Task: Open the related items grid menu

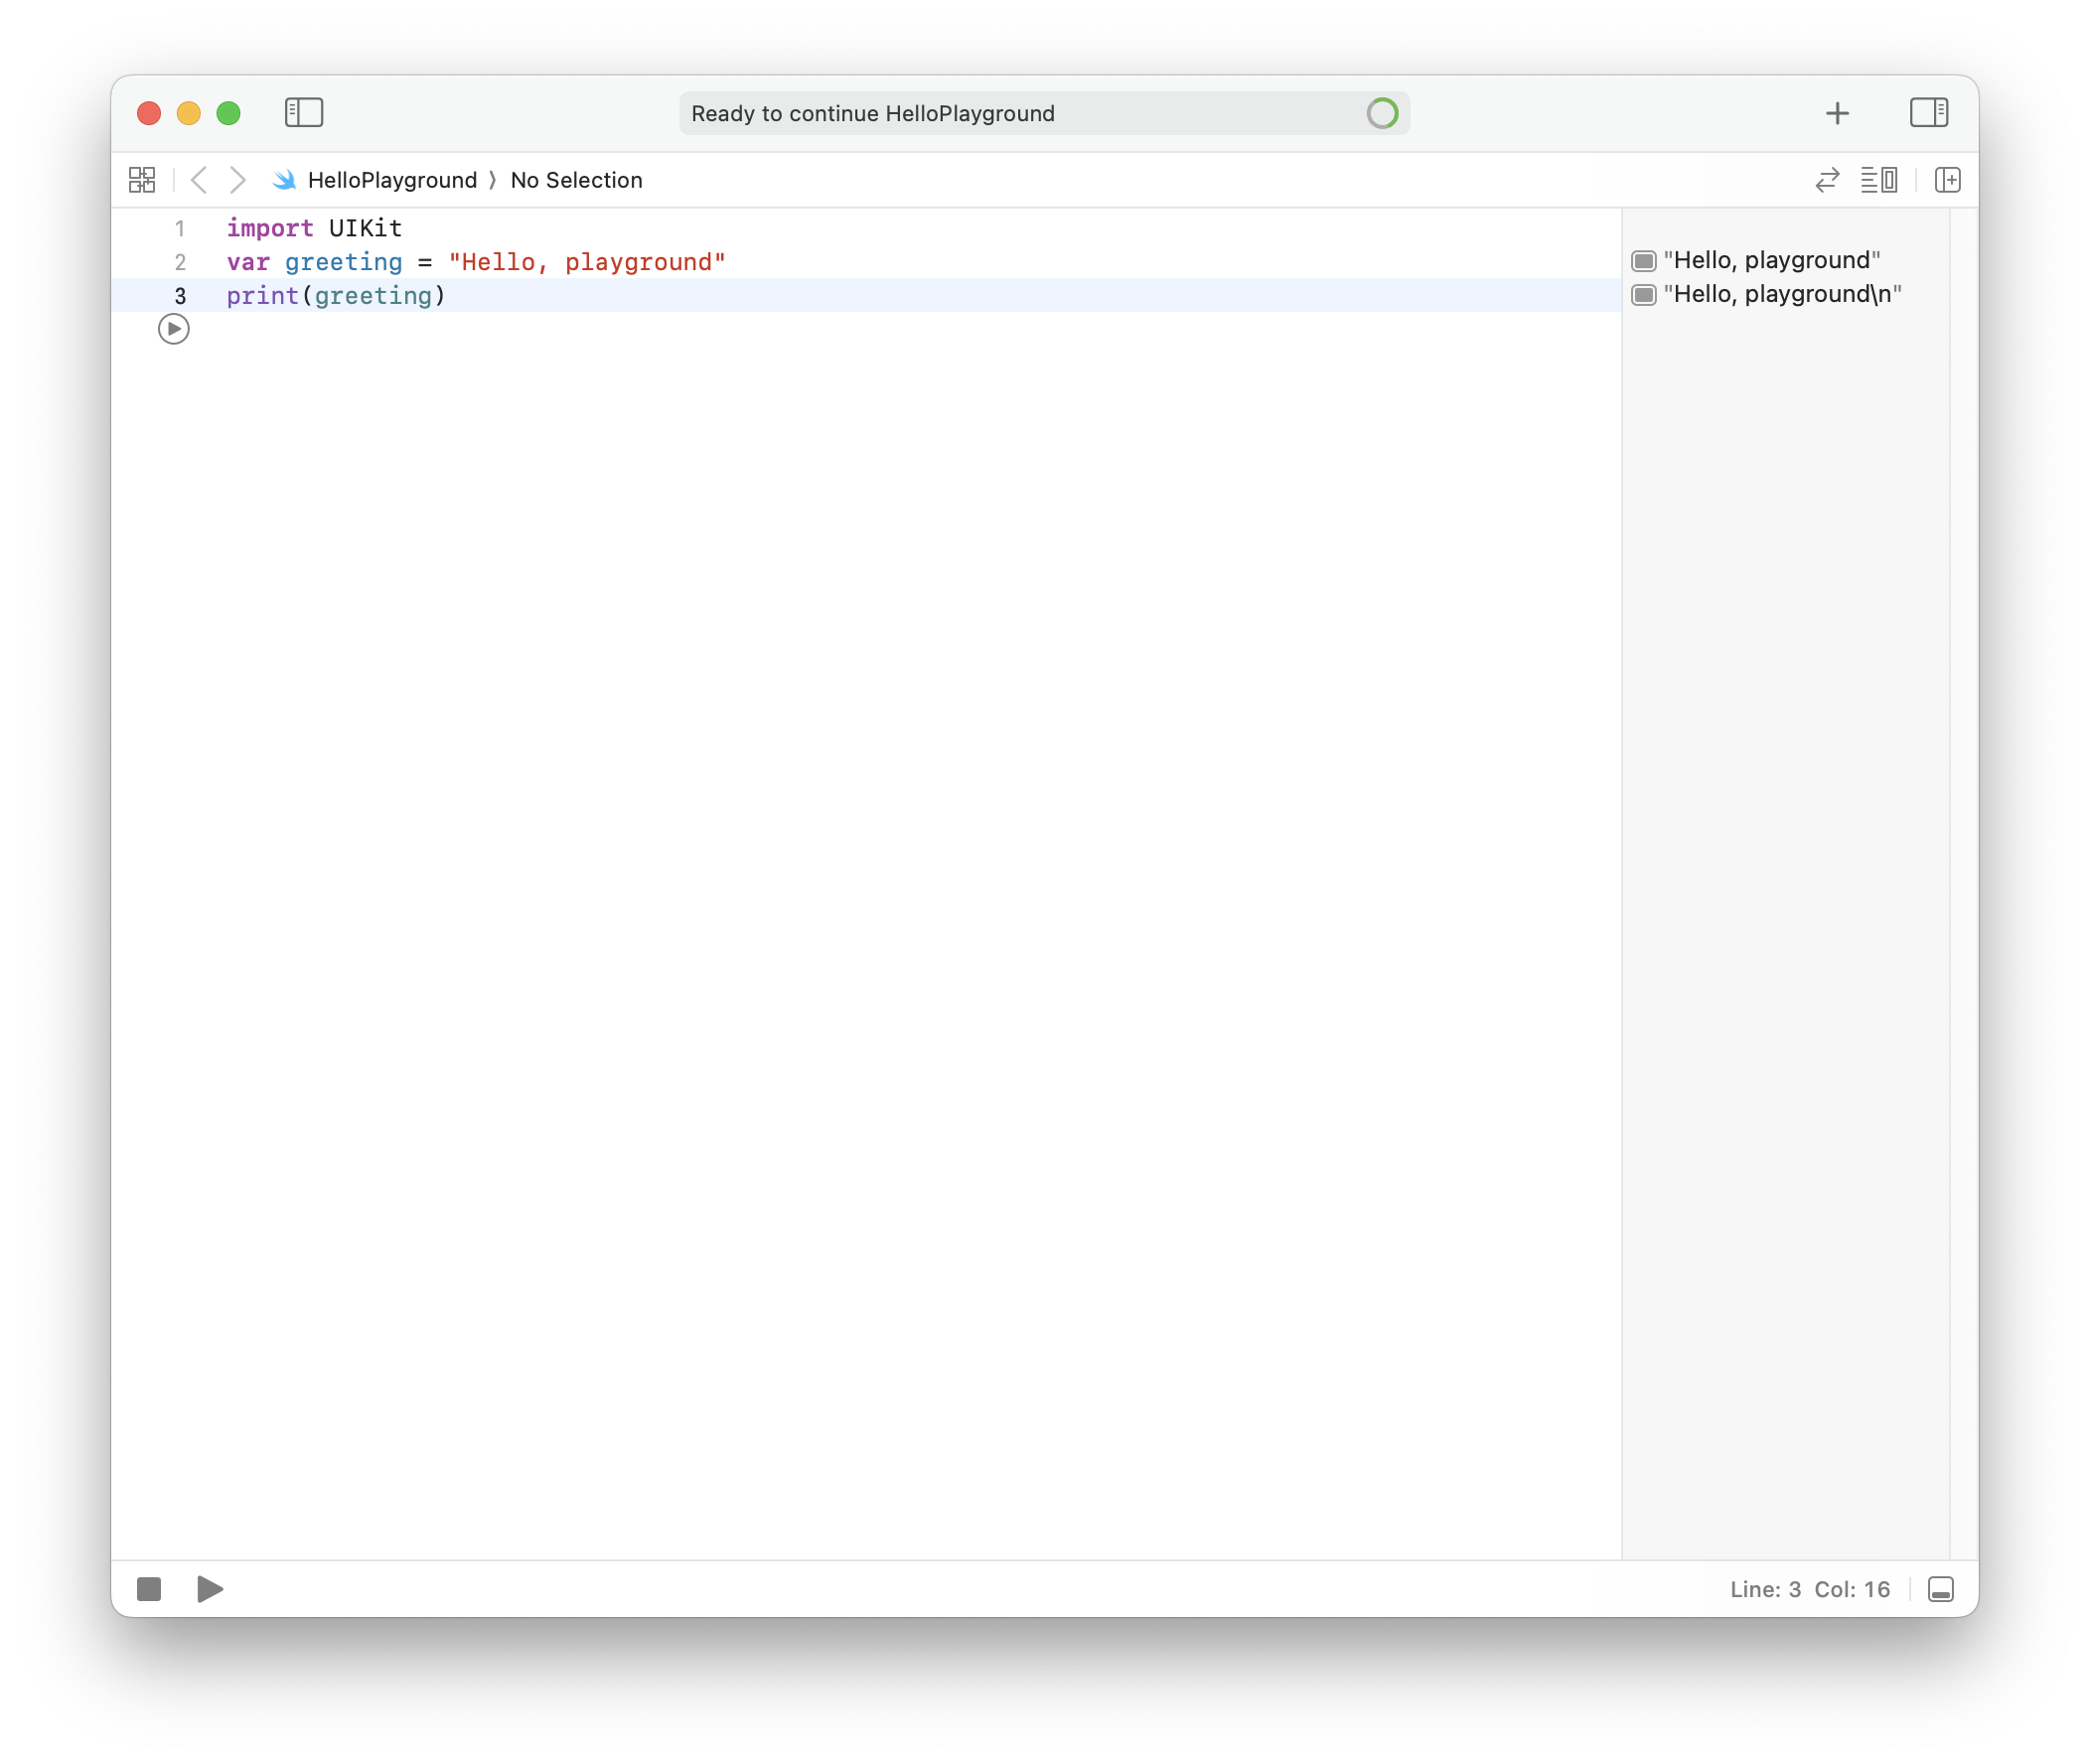Action: (x=142, y=180)
